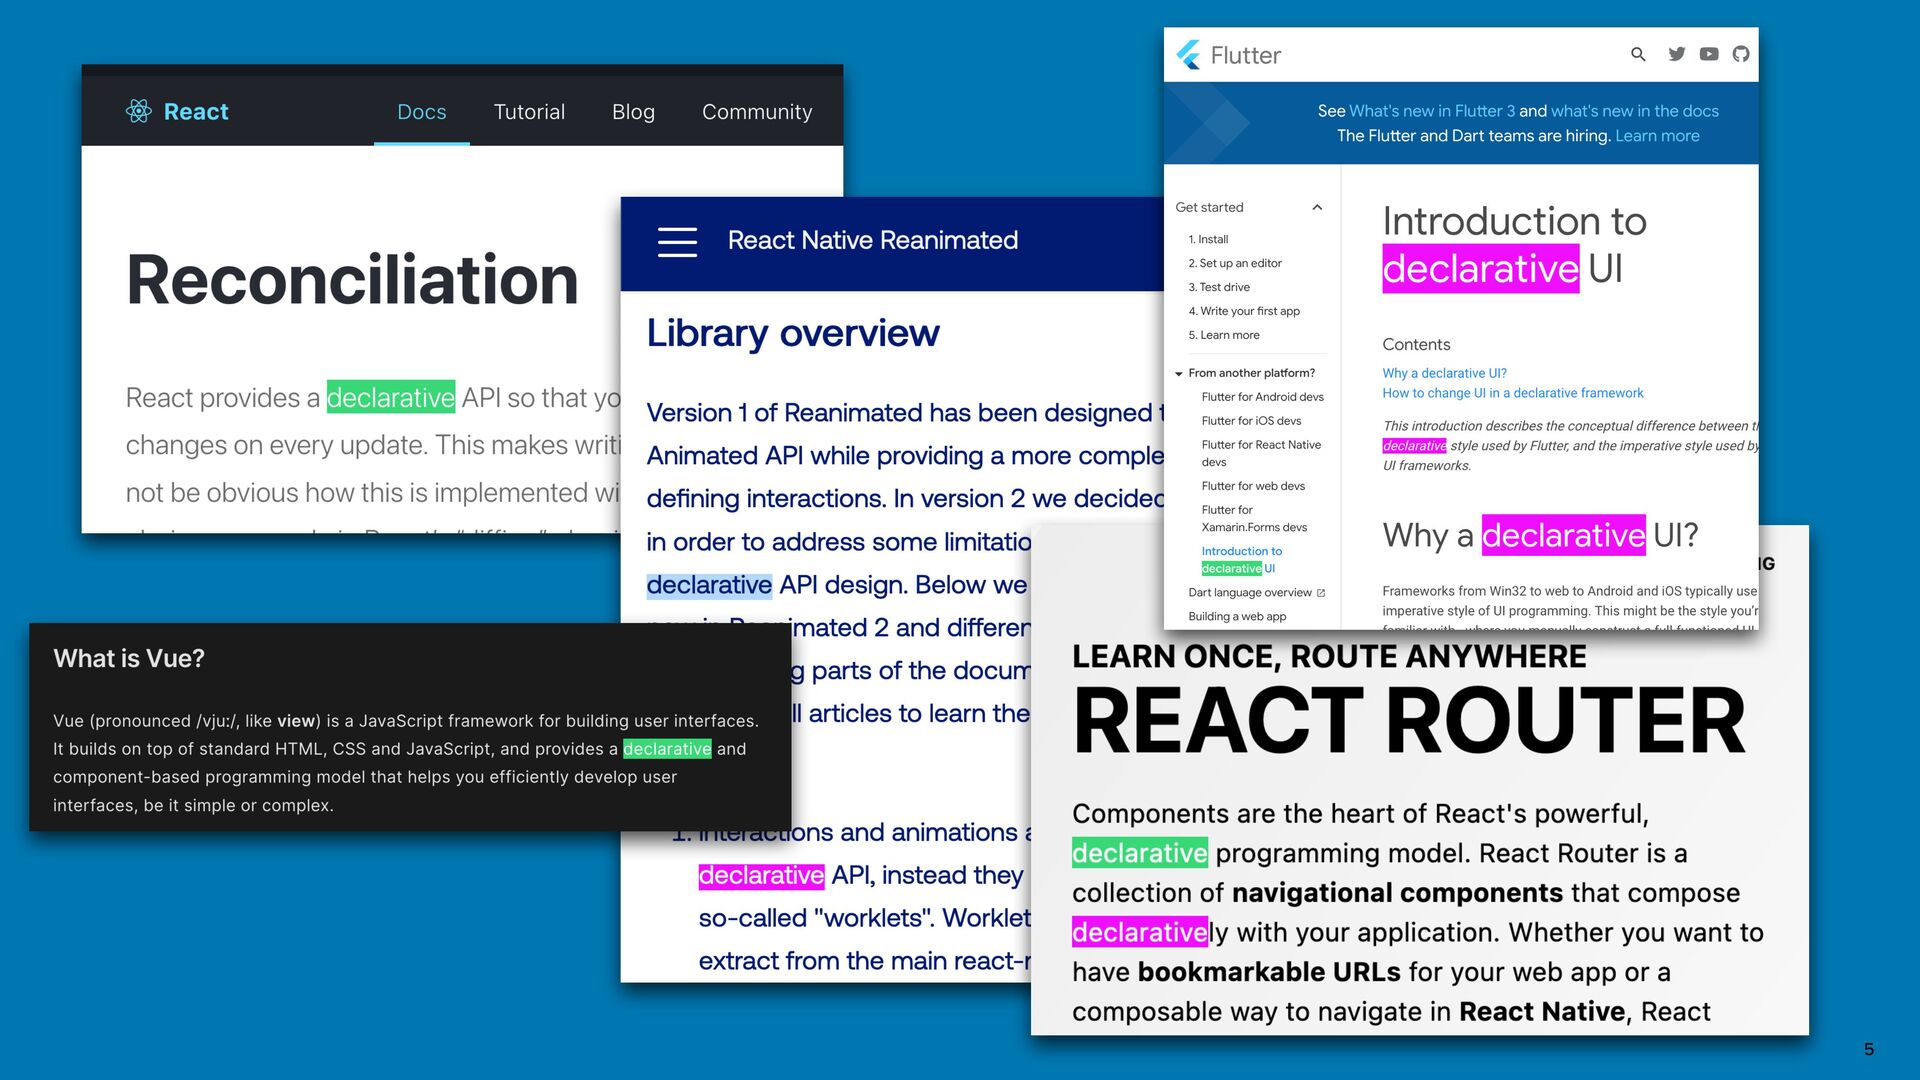1920x1080 pixels.
Task: Open Flutter for React Native devs
Action: coord(1261,453)
